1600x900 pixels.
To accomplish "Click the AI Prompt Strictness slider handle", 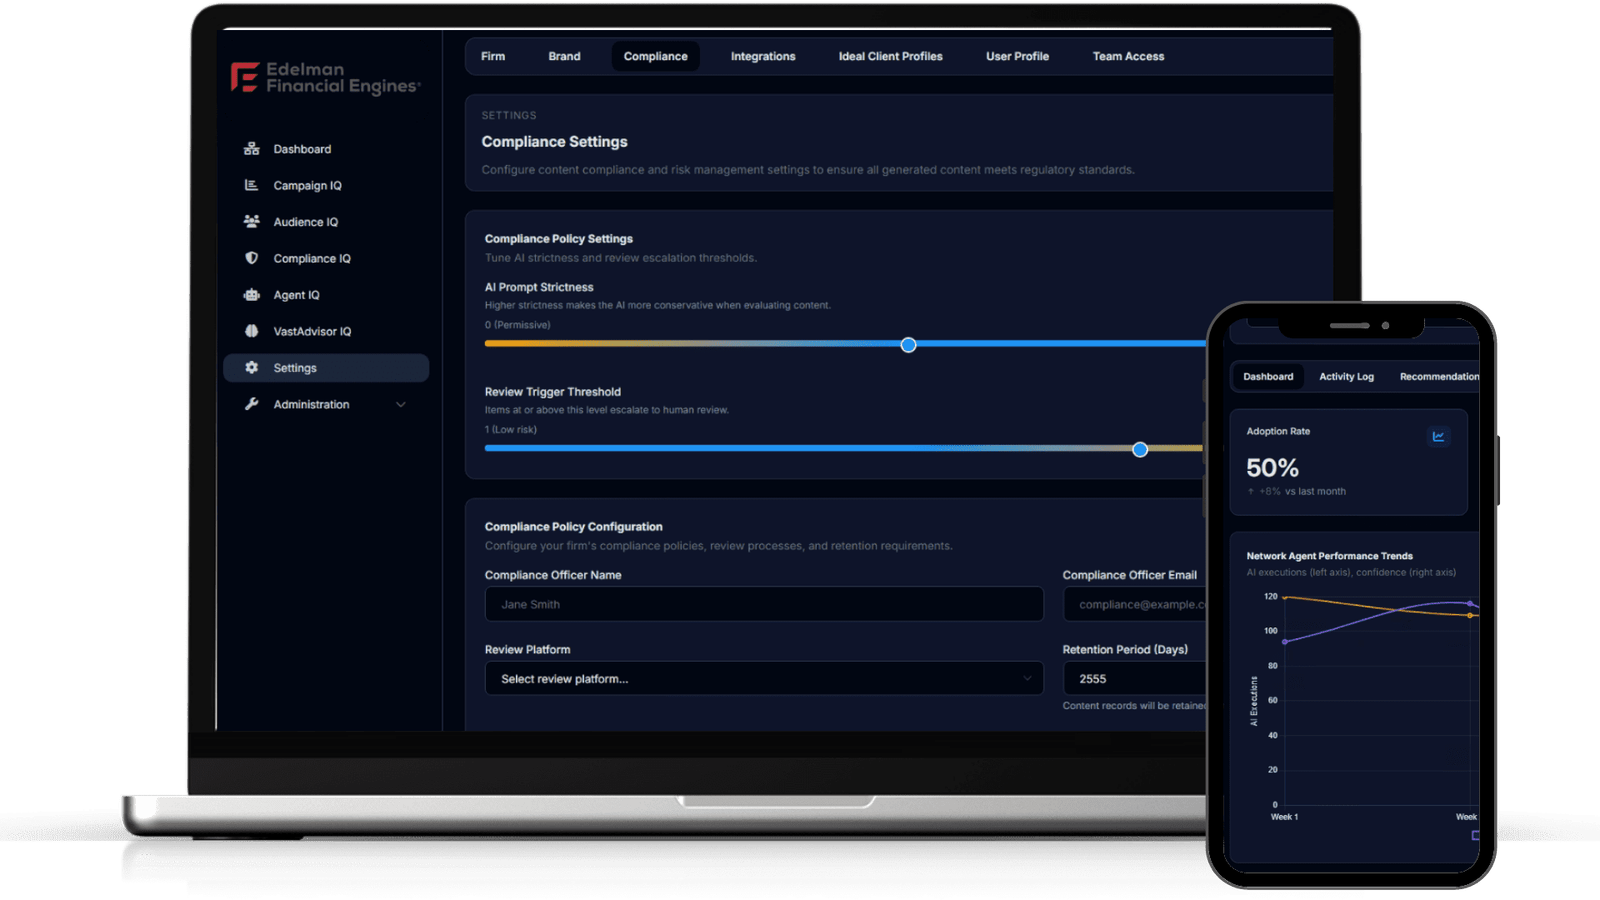I will click(908, 345).
